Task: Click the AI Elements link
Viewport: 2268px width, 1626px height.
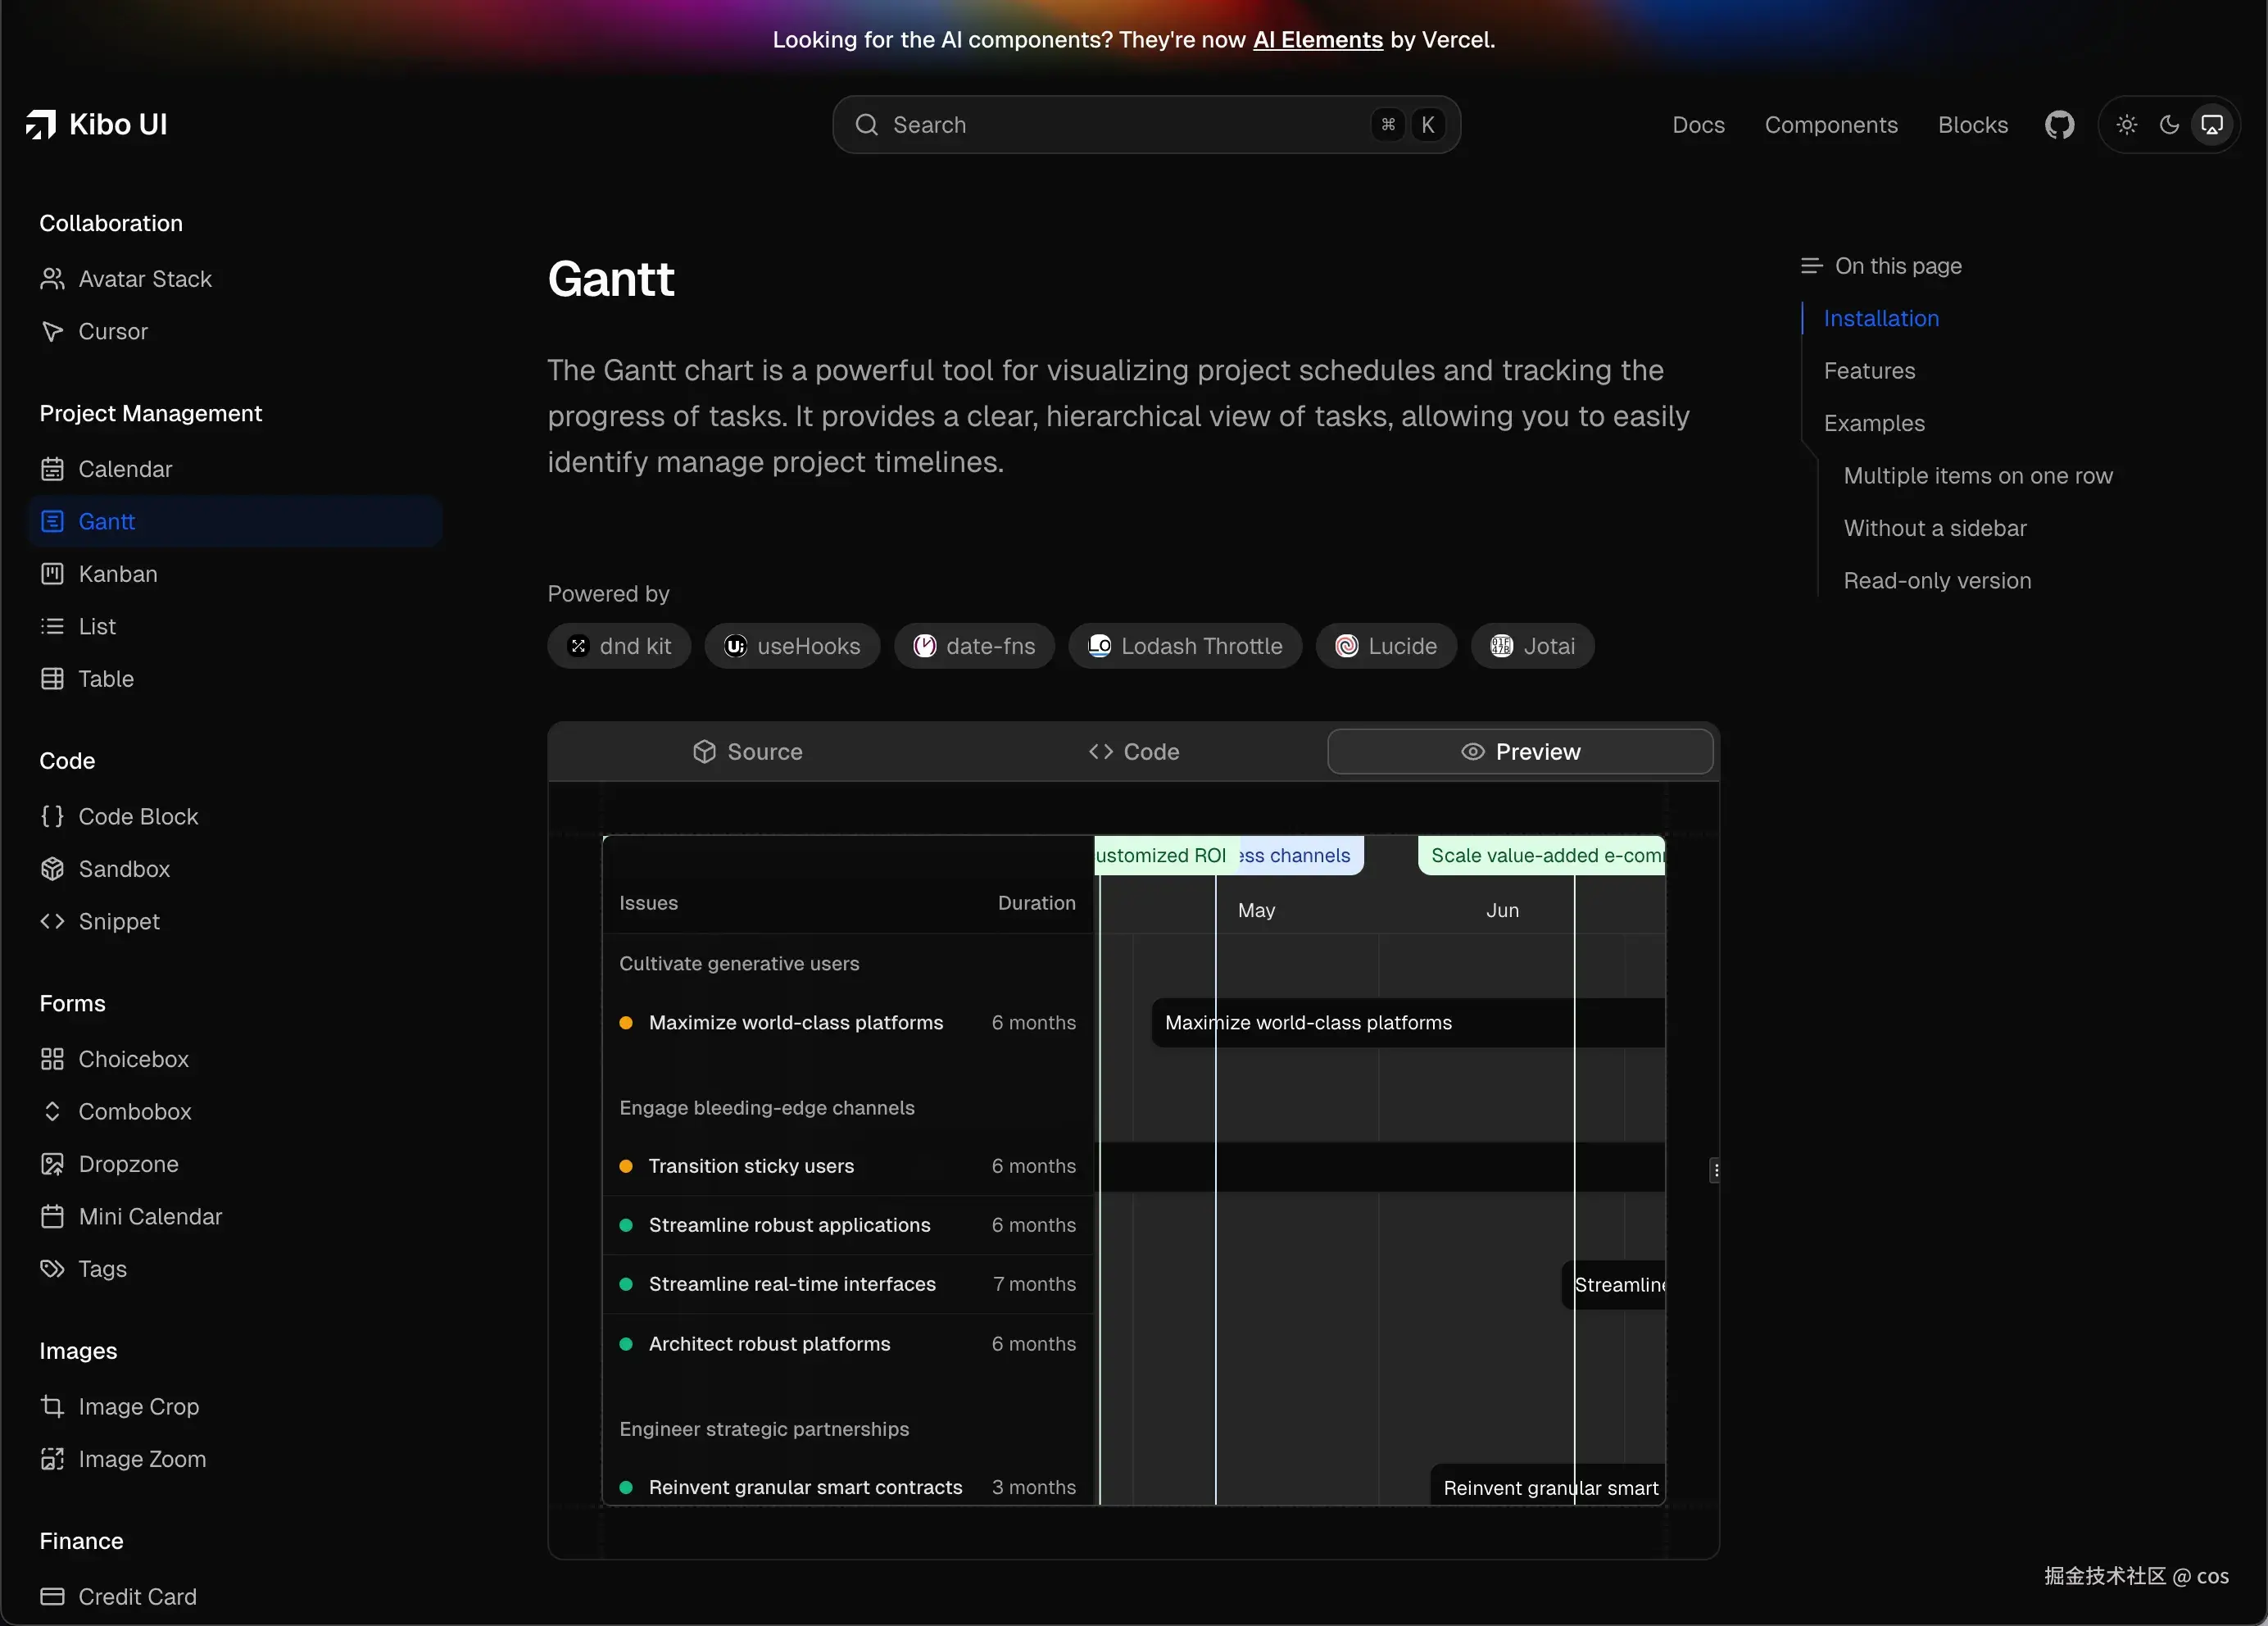Action: tap(1317, 40)
